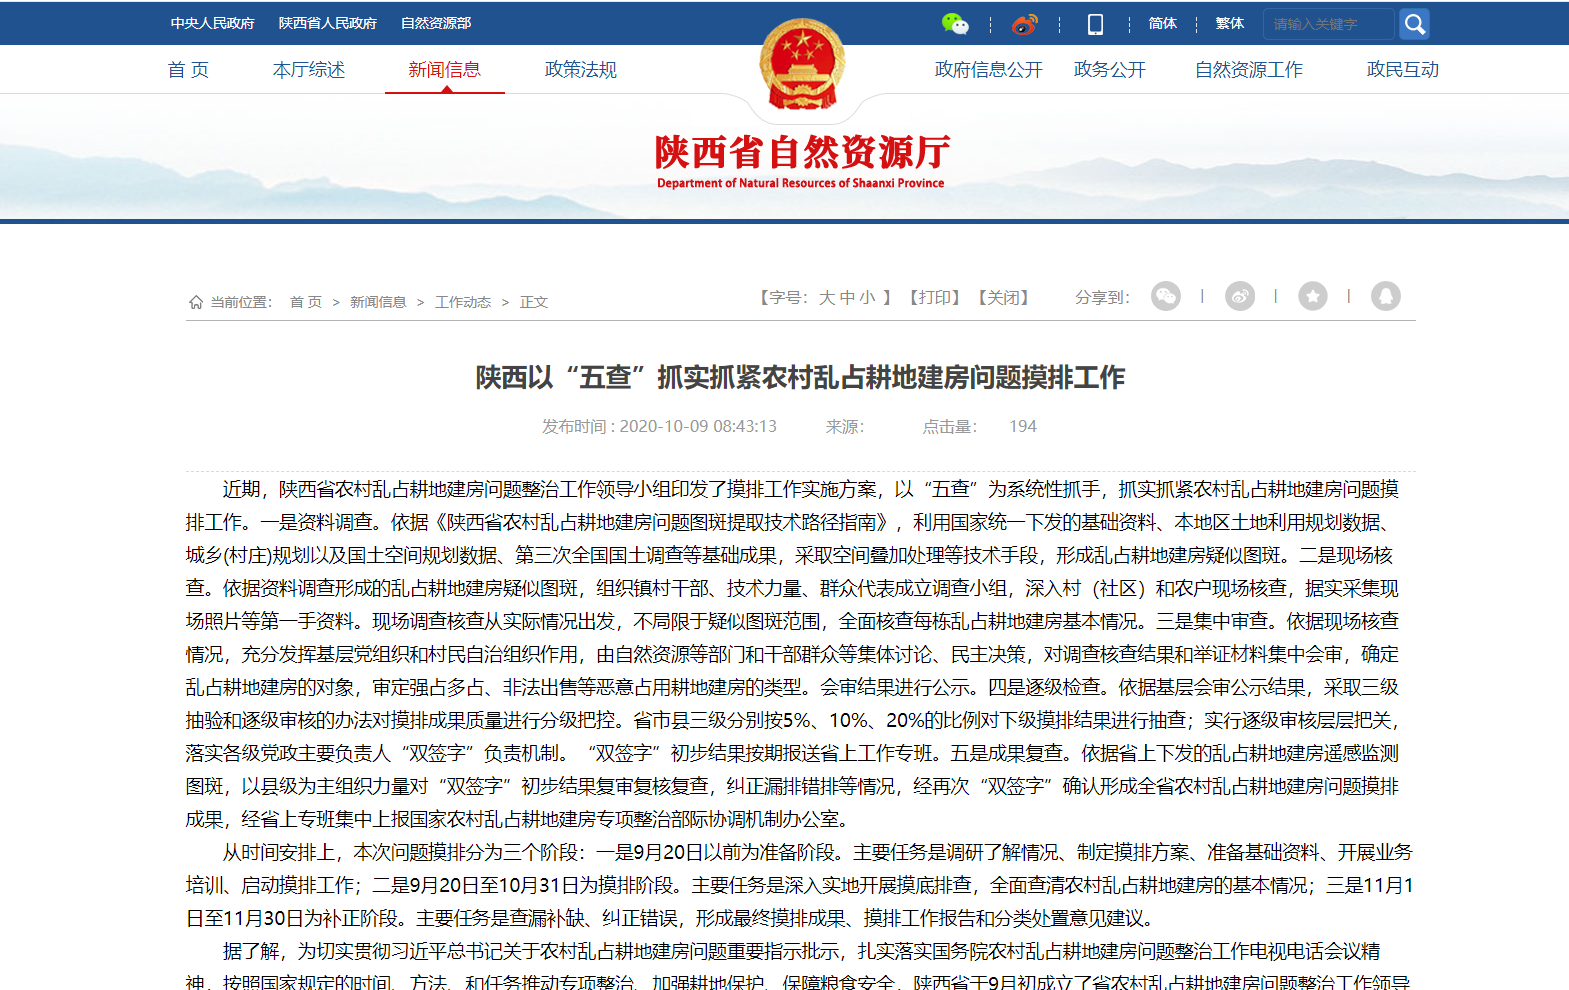Share article to WeChat gray icon
Viewport: 1569px width, 990px height.
coord(1166,296)
